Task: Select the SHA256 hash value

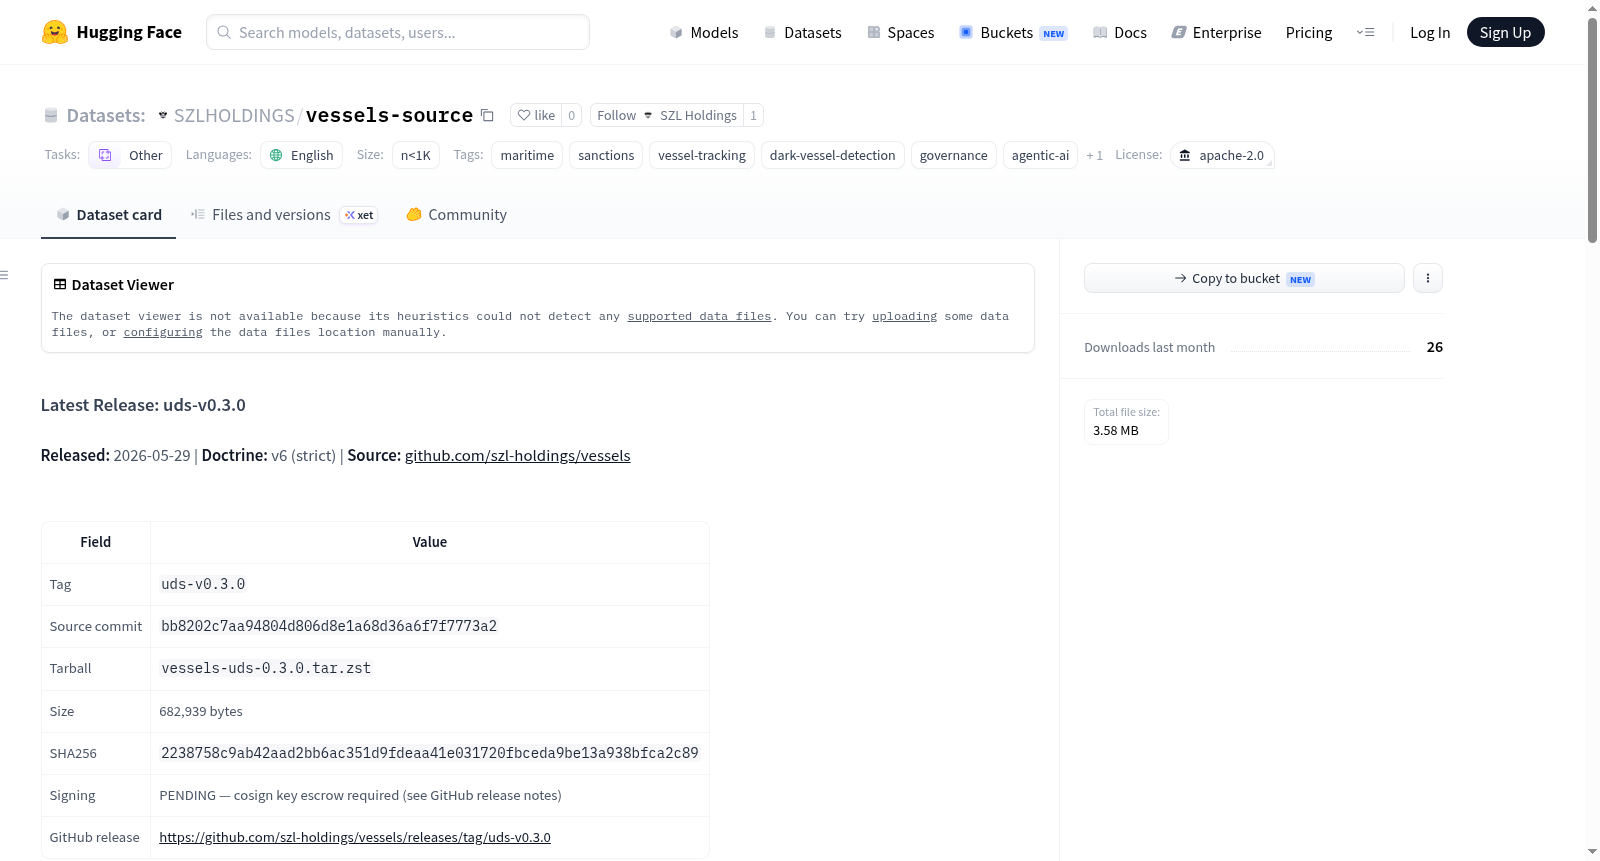Action: [430, 753]
